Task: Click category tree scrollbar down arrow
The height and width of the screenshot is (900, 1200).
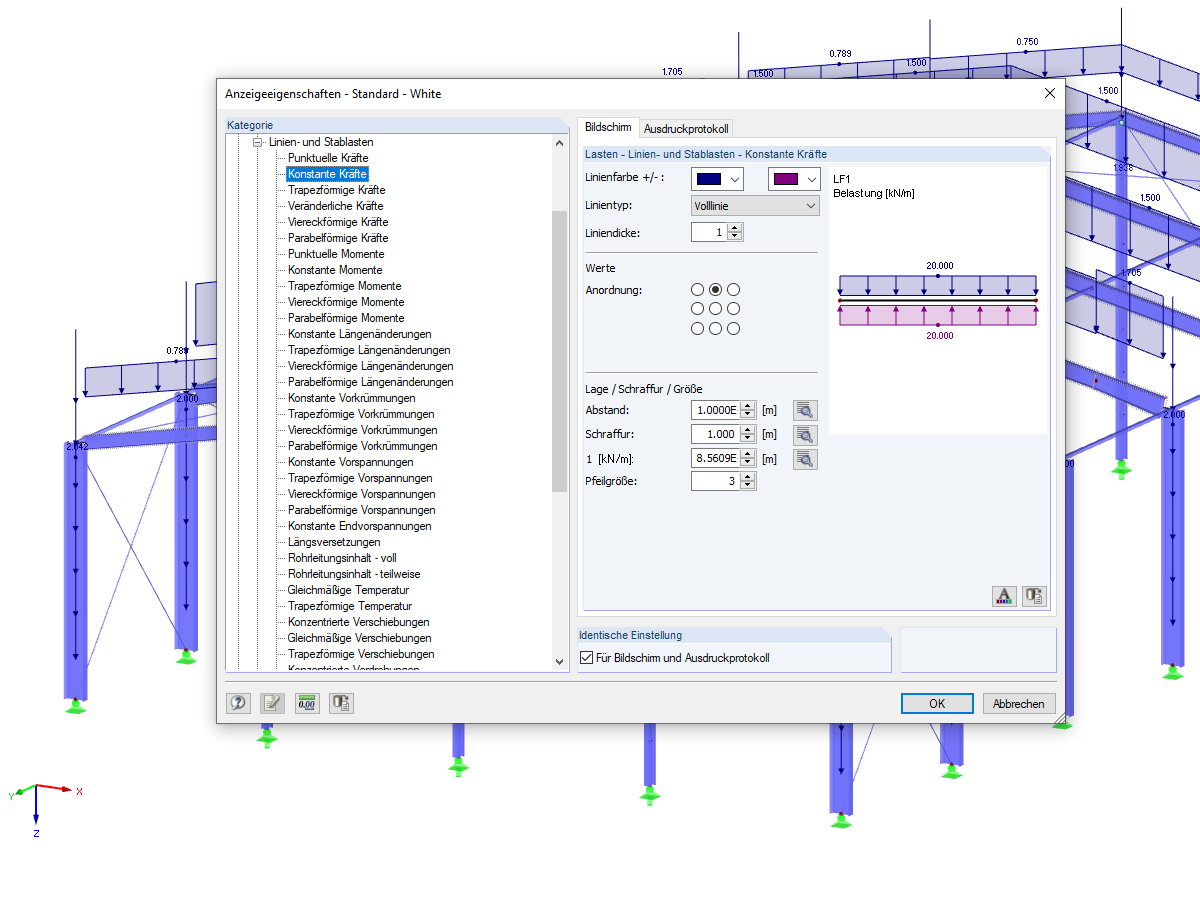Action: point(560,662)
